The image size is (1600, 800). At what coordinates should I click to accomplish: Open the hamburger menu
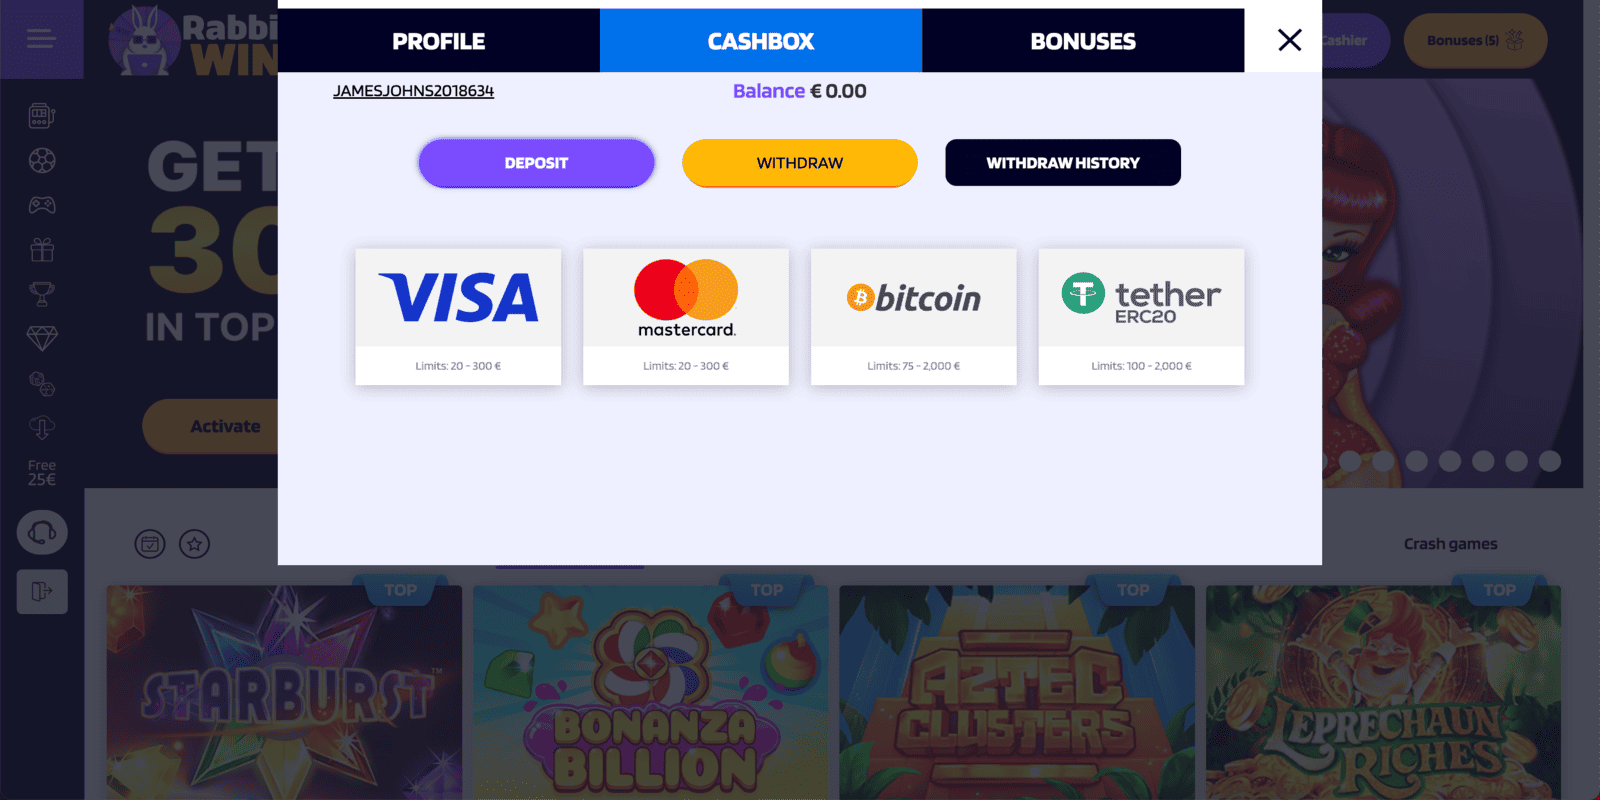(41, 39)
